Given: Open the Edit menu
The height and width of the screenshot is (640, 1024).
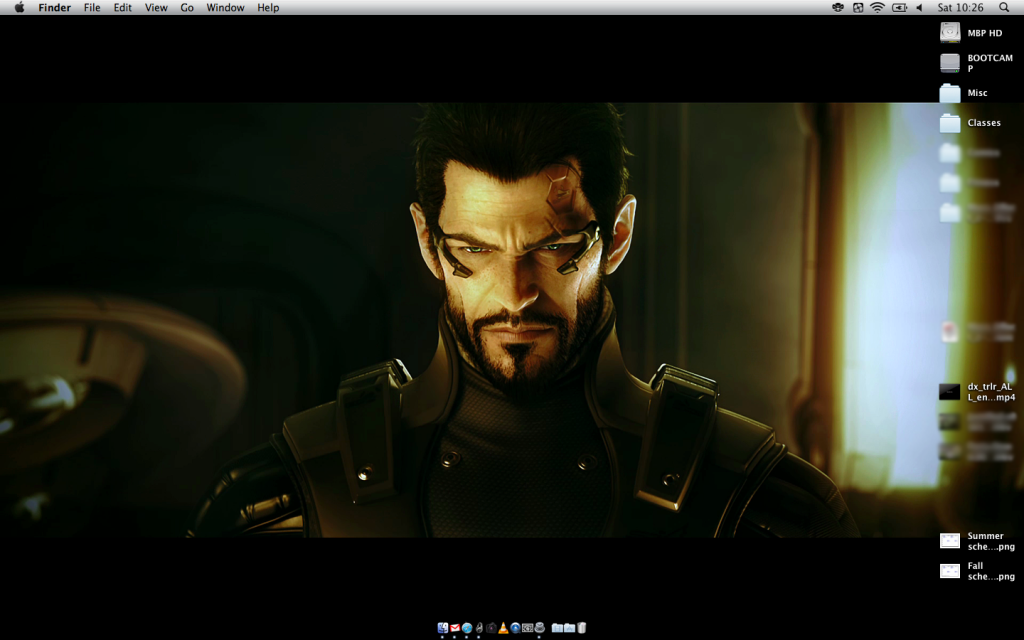Looking at the screenshot, I should pos(122,8).
